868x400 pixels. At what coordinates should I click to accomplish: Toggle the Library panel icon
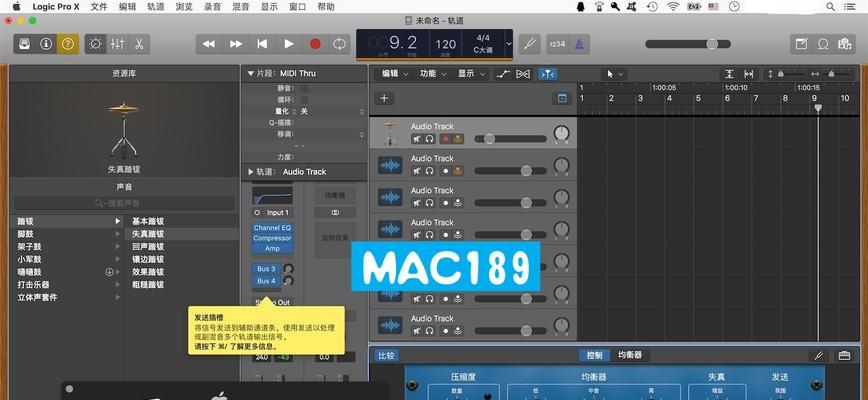(x=24, y=44)
